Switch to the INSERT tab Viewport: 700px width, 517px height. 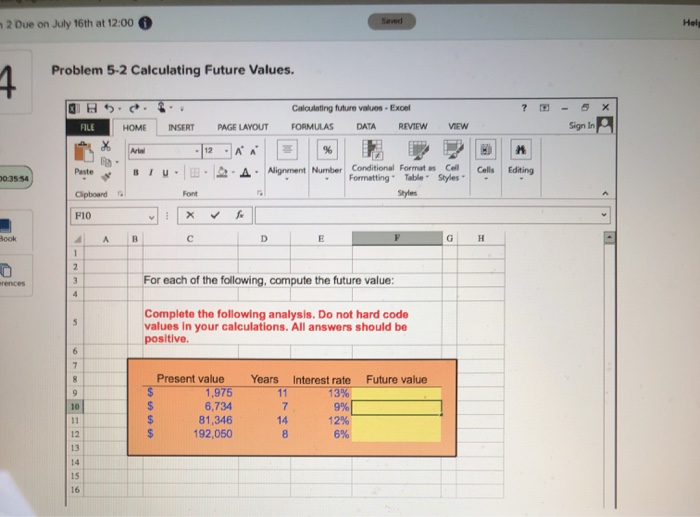(181, 128)
